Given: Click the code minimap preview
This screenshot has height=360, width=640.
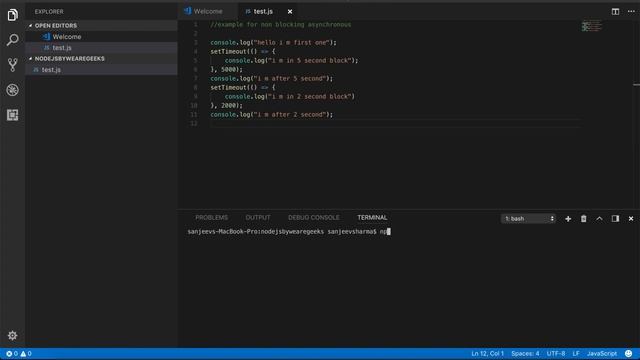Looking at the screenshot, I should click(591, 26).
